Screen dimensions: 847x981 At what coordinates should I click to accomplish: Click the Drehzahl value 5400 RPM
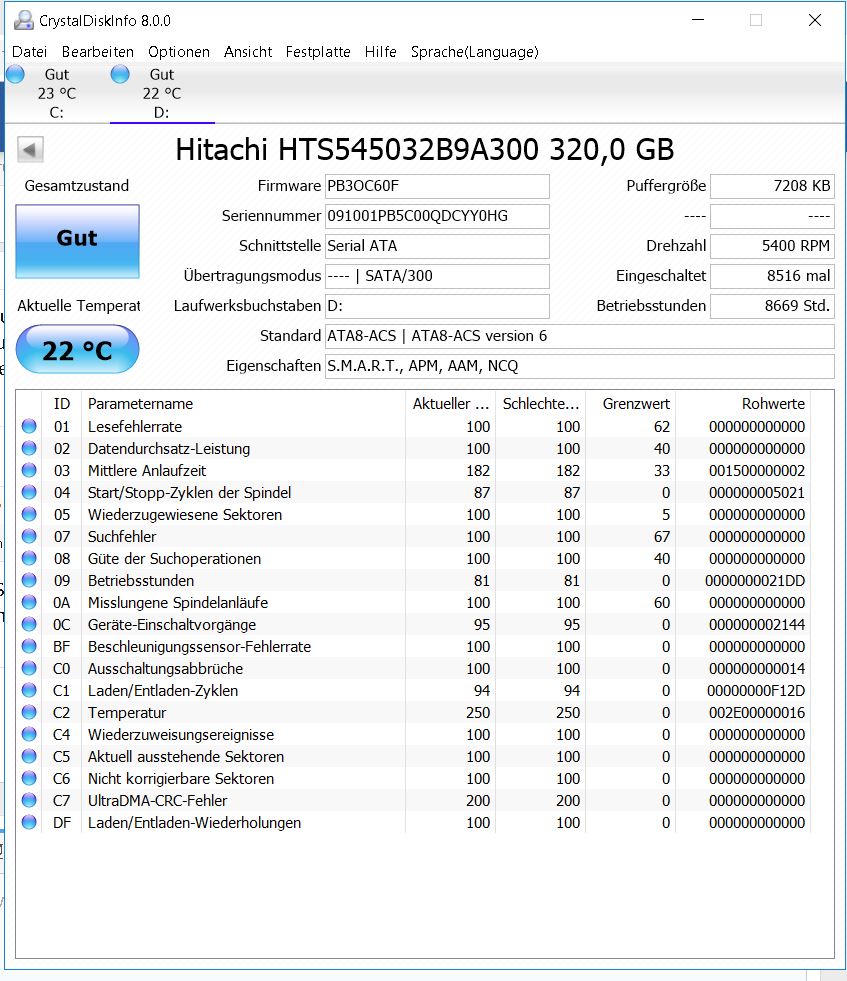tap(772, 246)
